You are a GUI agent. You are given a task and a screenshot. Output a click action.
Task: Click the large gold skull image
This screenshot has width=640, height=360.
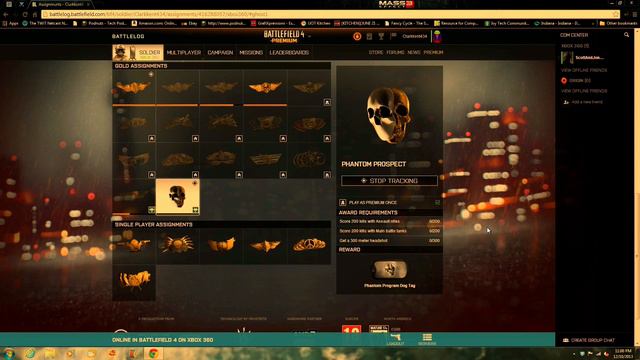[389, 116]
